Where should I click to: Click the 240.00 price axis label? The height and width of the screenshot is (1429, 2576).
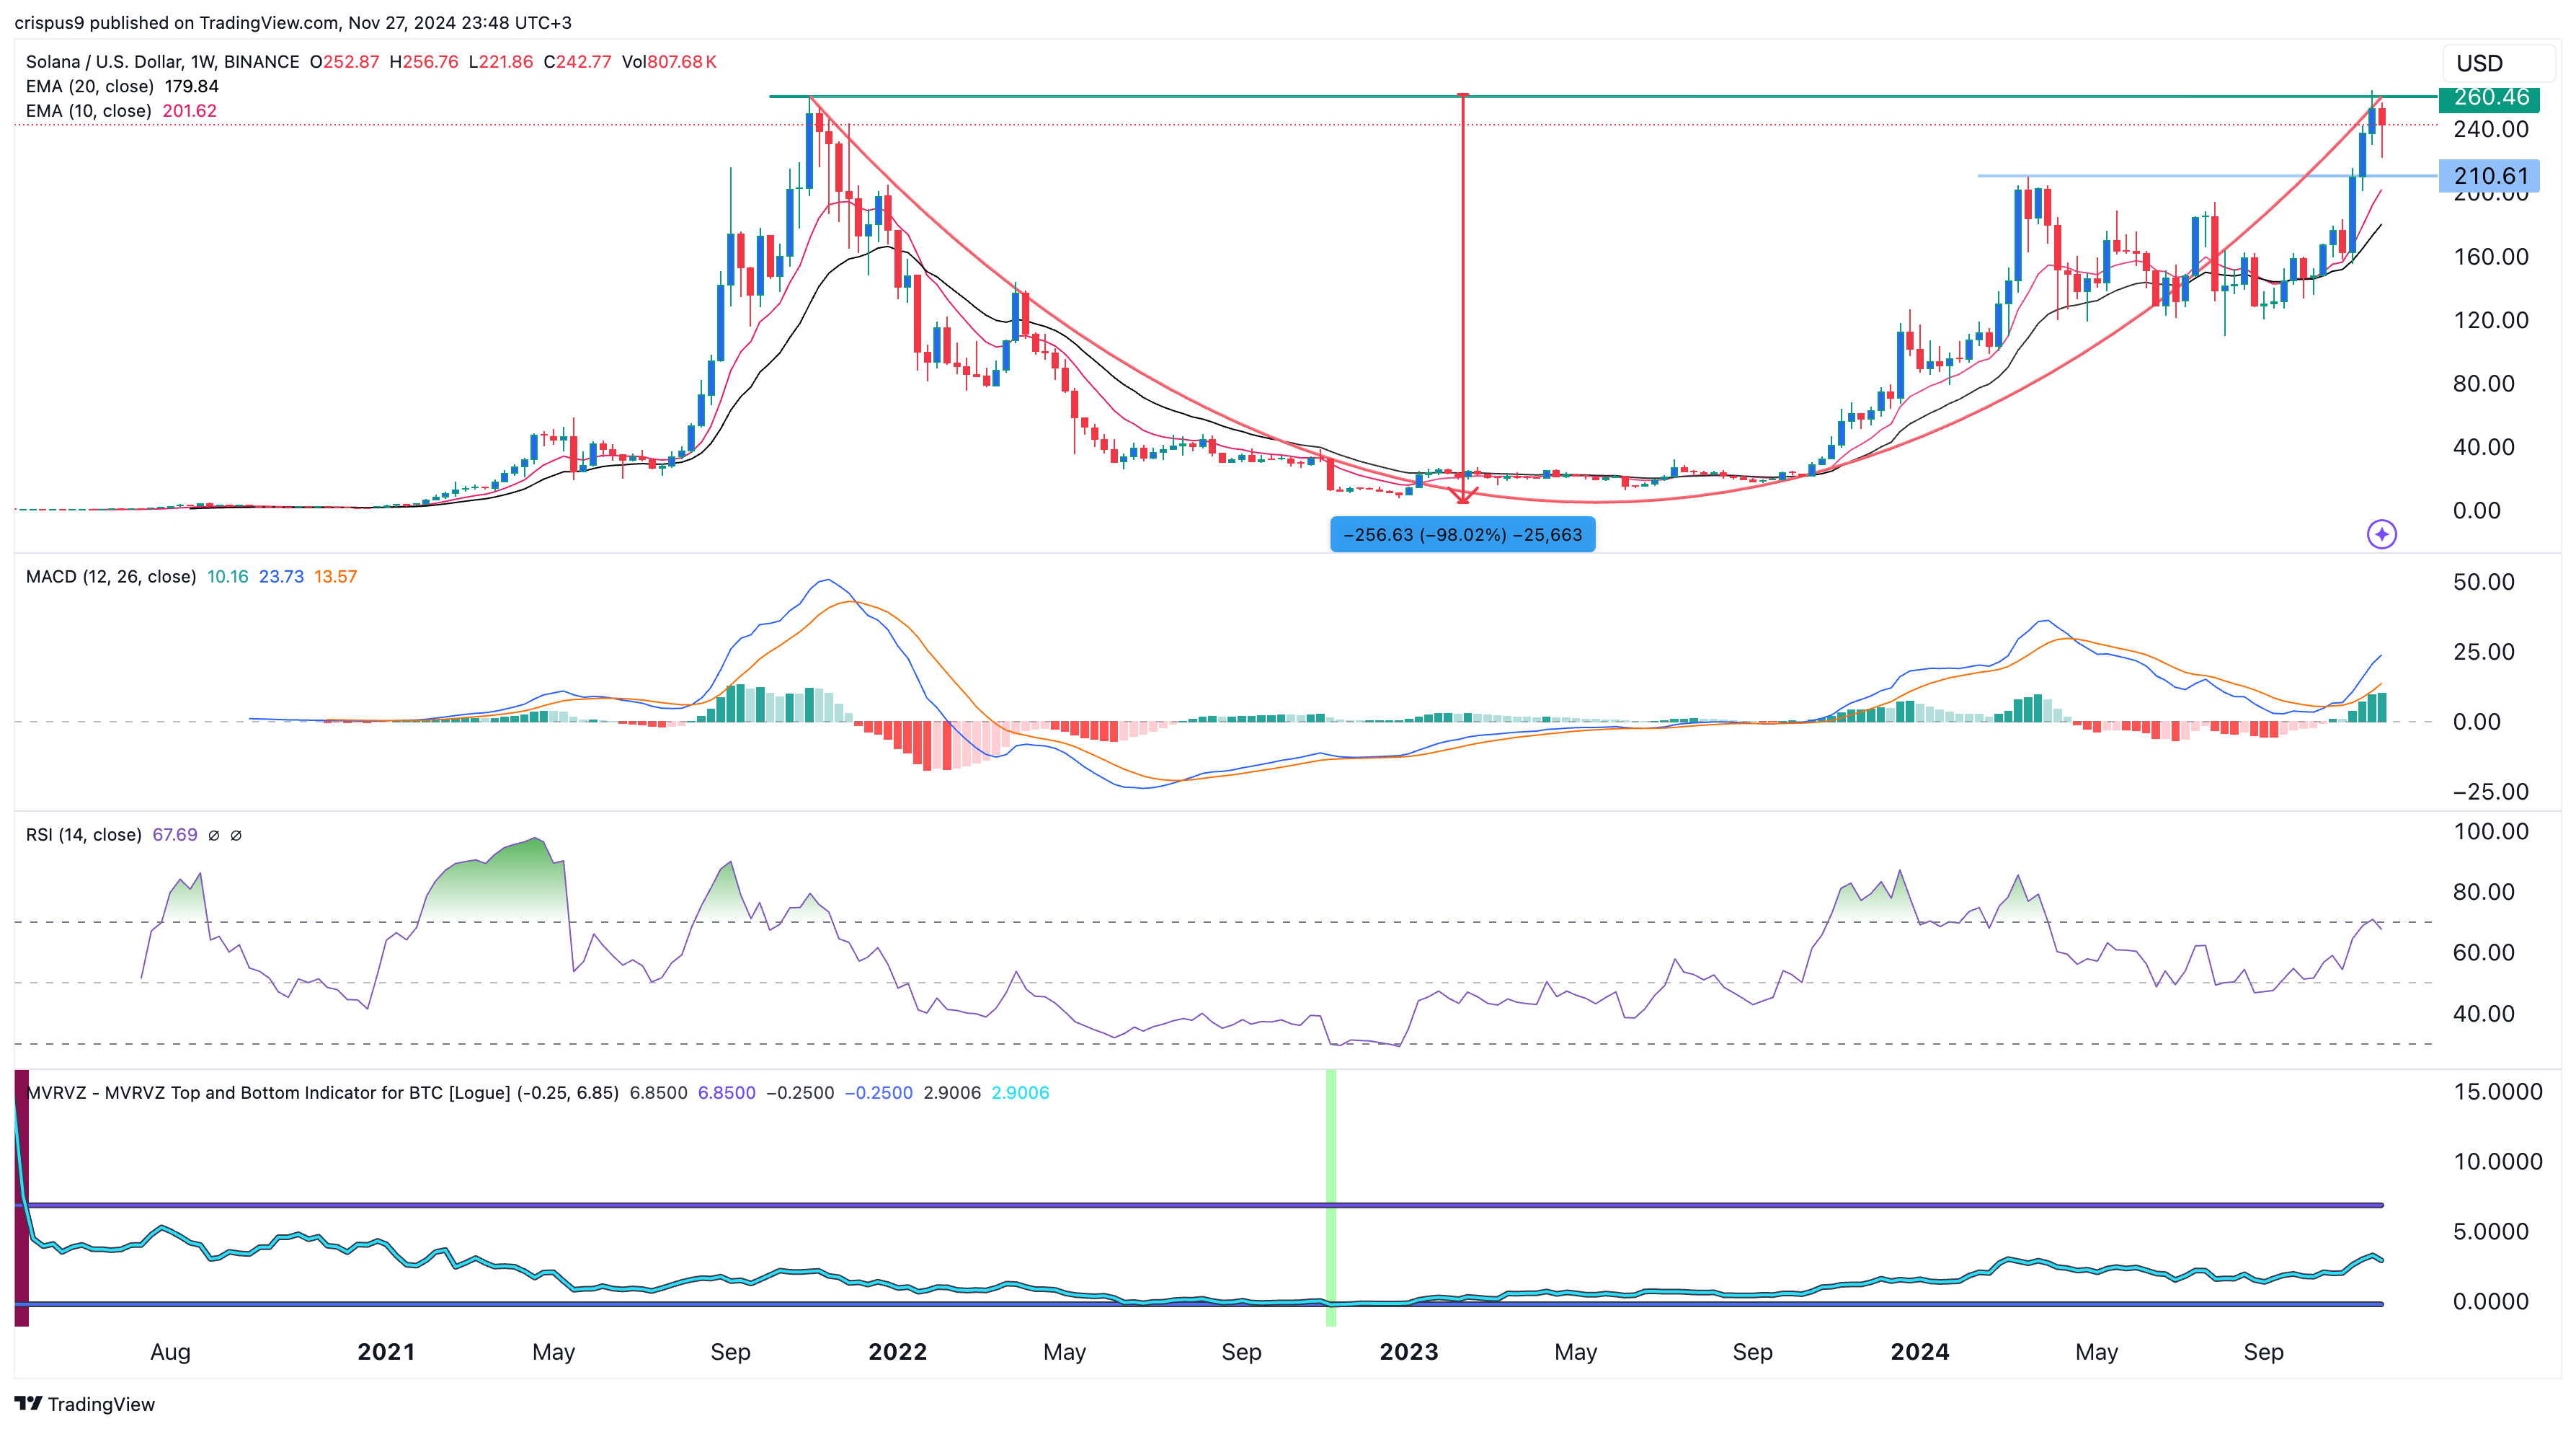(x=2490, y=130)
